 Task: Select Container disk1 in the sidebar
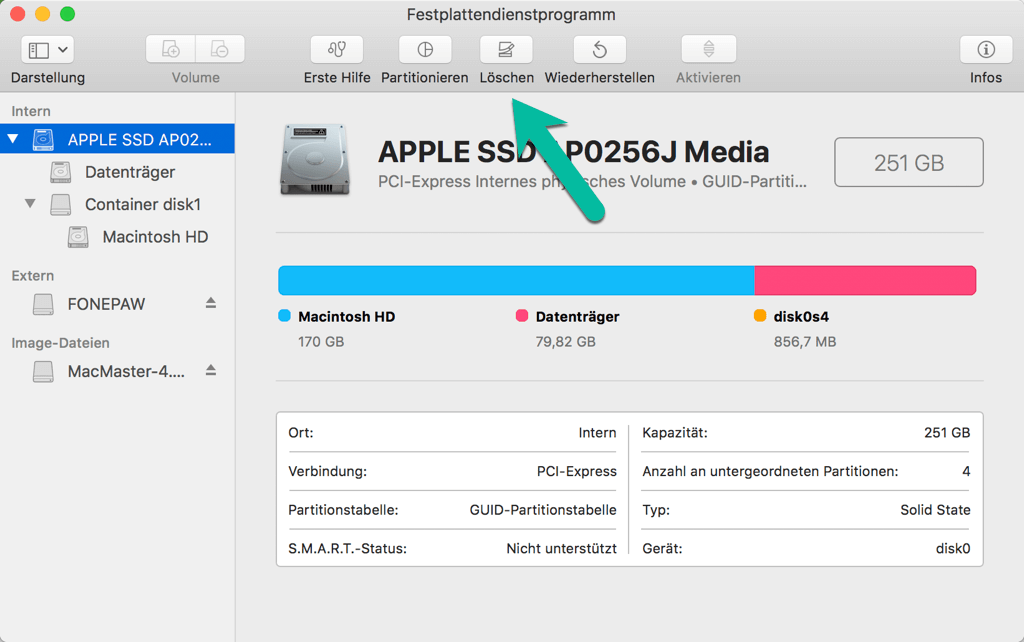(142, 204)
